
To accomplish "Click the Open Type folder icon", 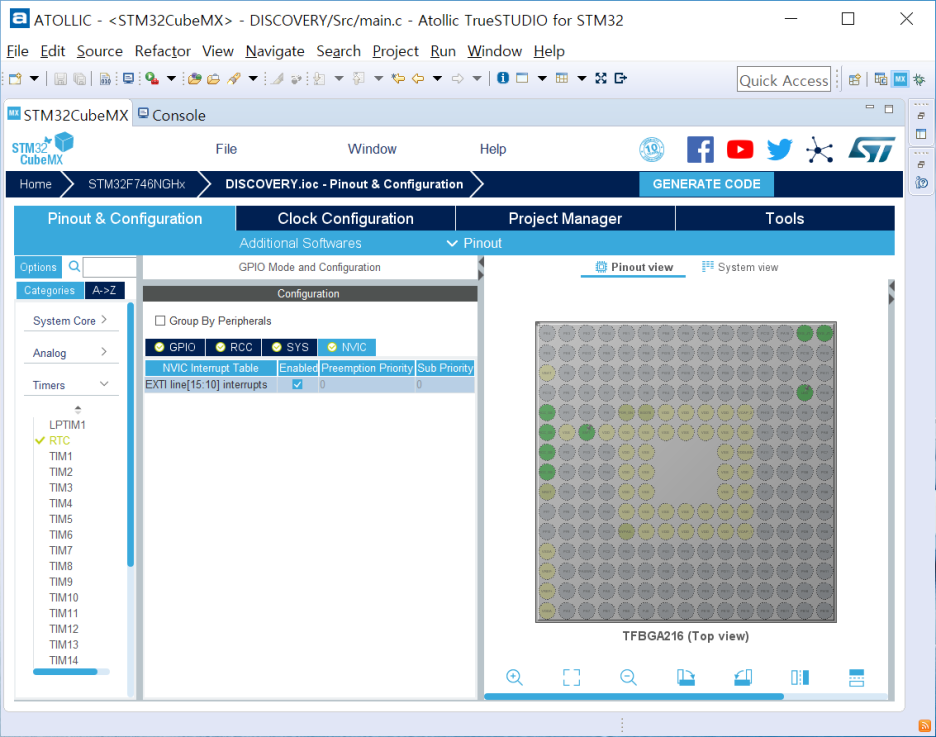I will coord(195,78).
